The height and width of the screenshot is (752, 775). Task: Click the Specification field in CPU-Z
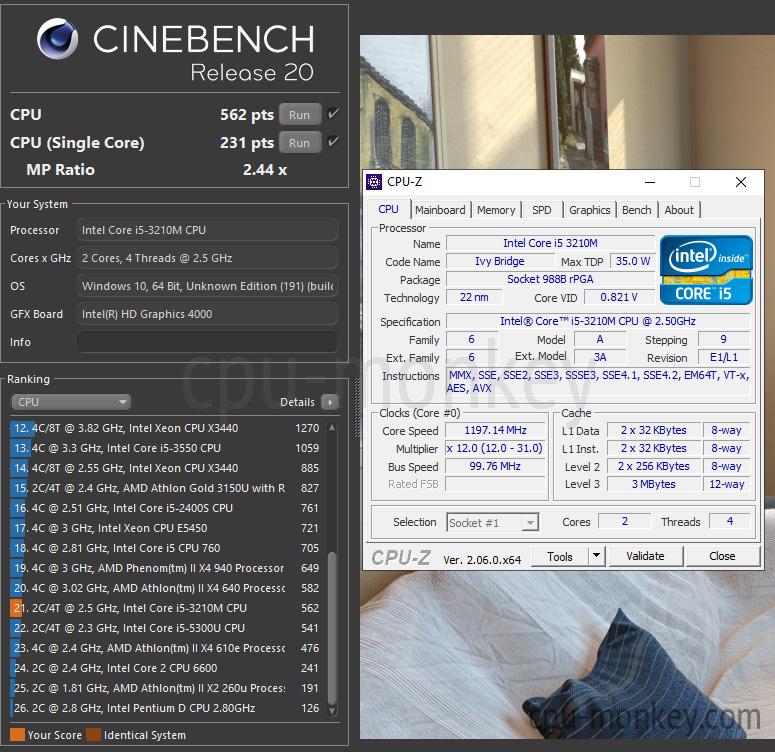(598, 321)
